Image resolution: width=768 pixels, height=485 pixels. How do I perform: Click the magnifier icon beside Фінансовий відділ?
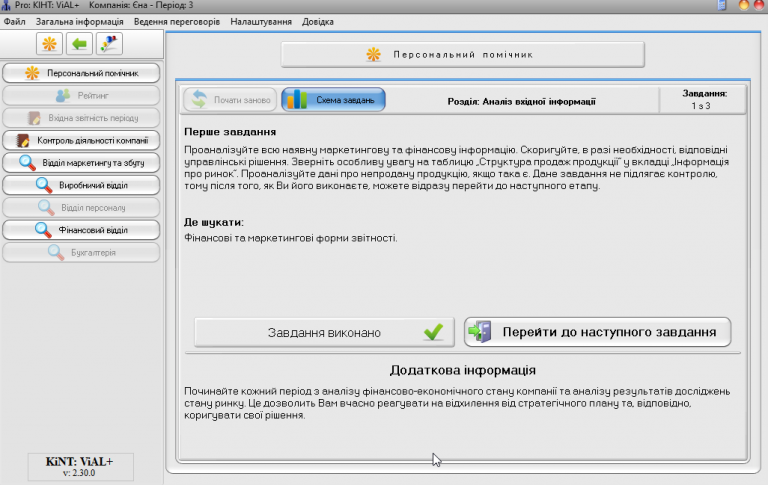pyautogui.click(x=43, y=230)
